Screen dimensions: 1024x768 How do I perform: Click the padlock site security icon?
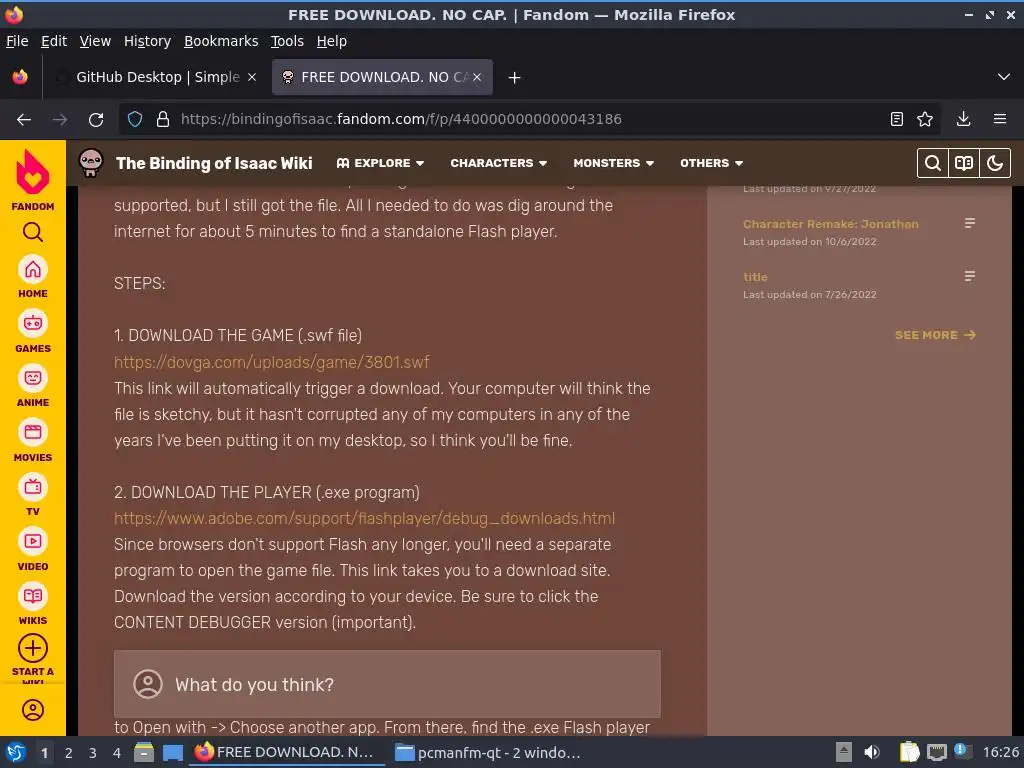tap(163, 120)
